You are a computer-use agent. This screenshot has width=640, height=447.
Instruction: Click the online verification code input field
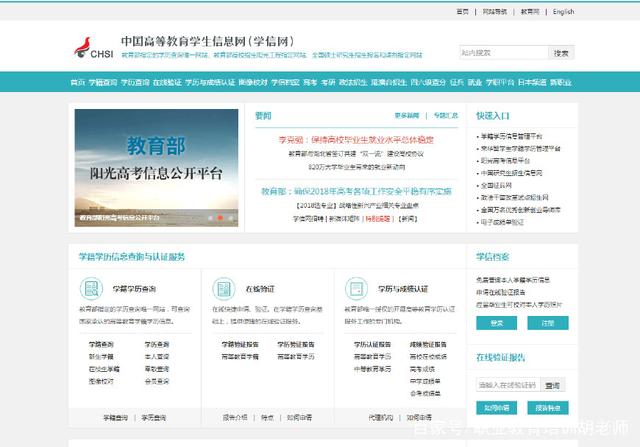point(508,384)
